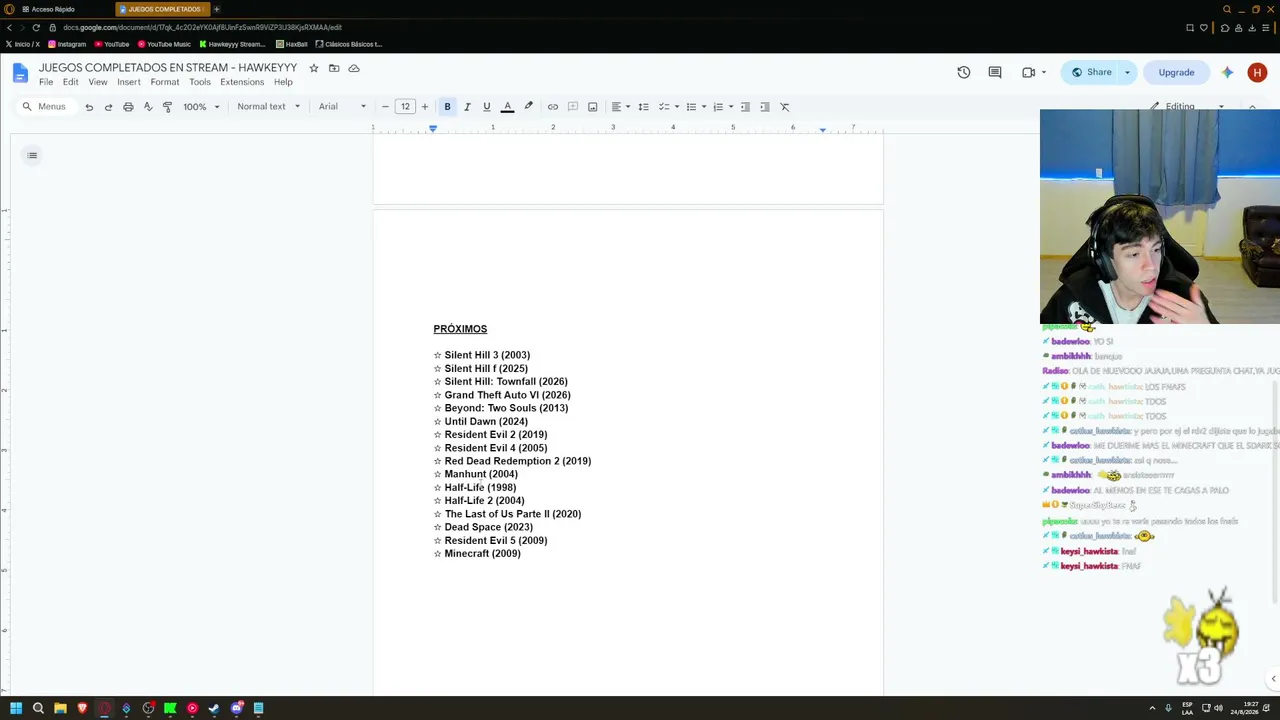
Task: Redo the last action
Action: click(x=108, y=107)
